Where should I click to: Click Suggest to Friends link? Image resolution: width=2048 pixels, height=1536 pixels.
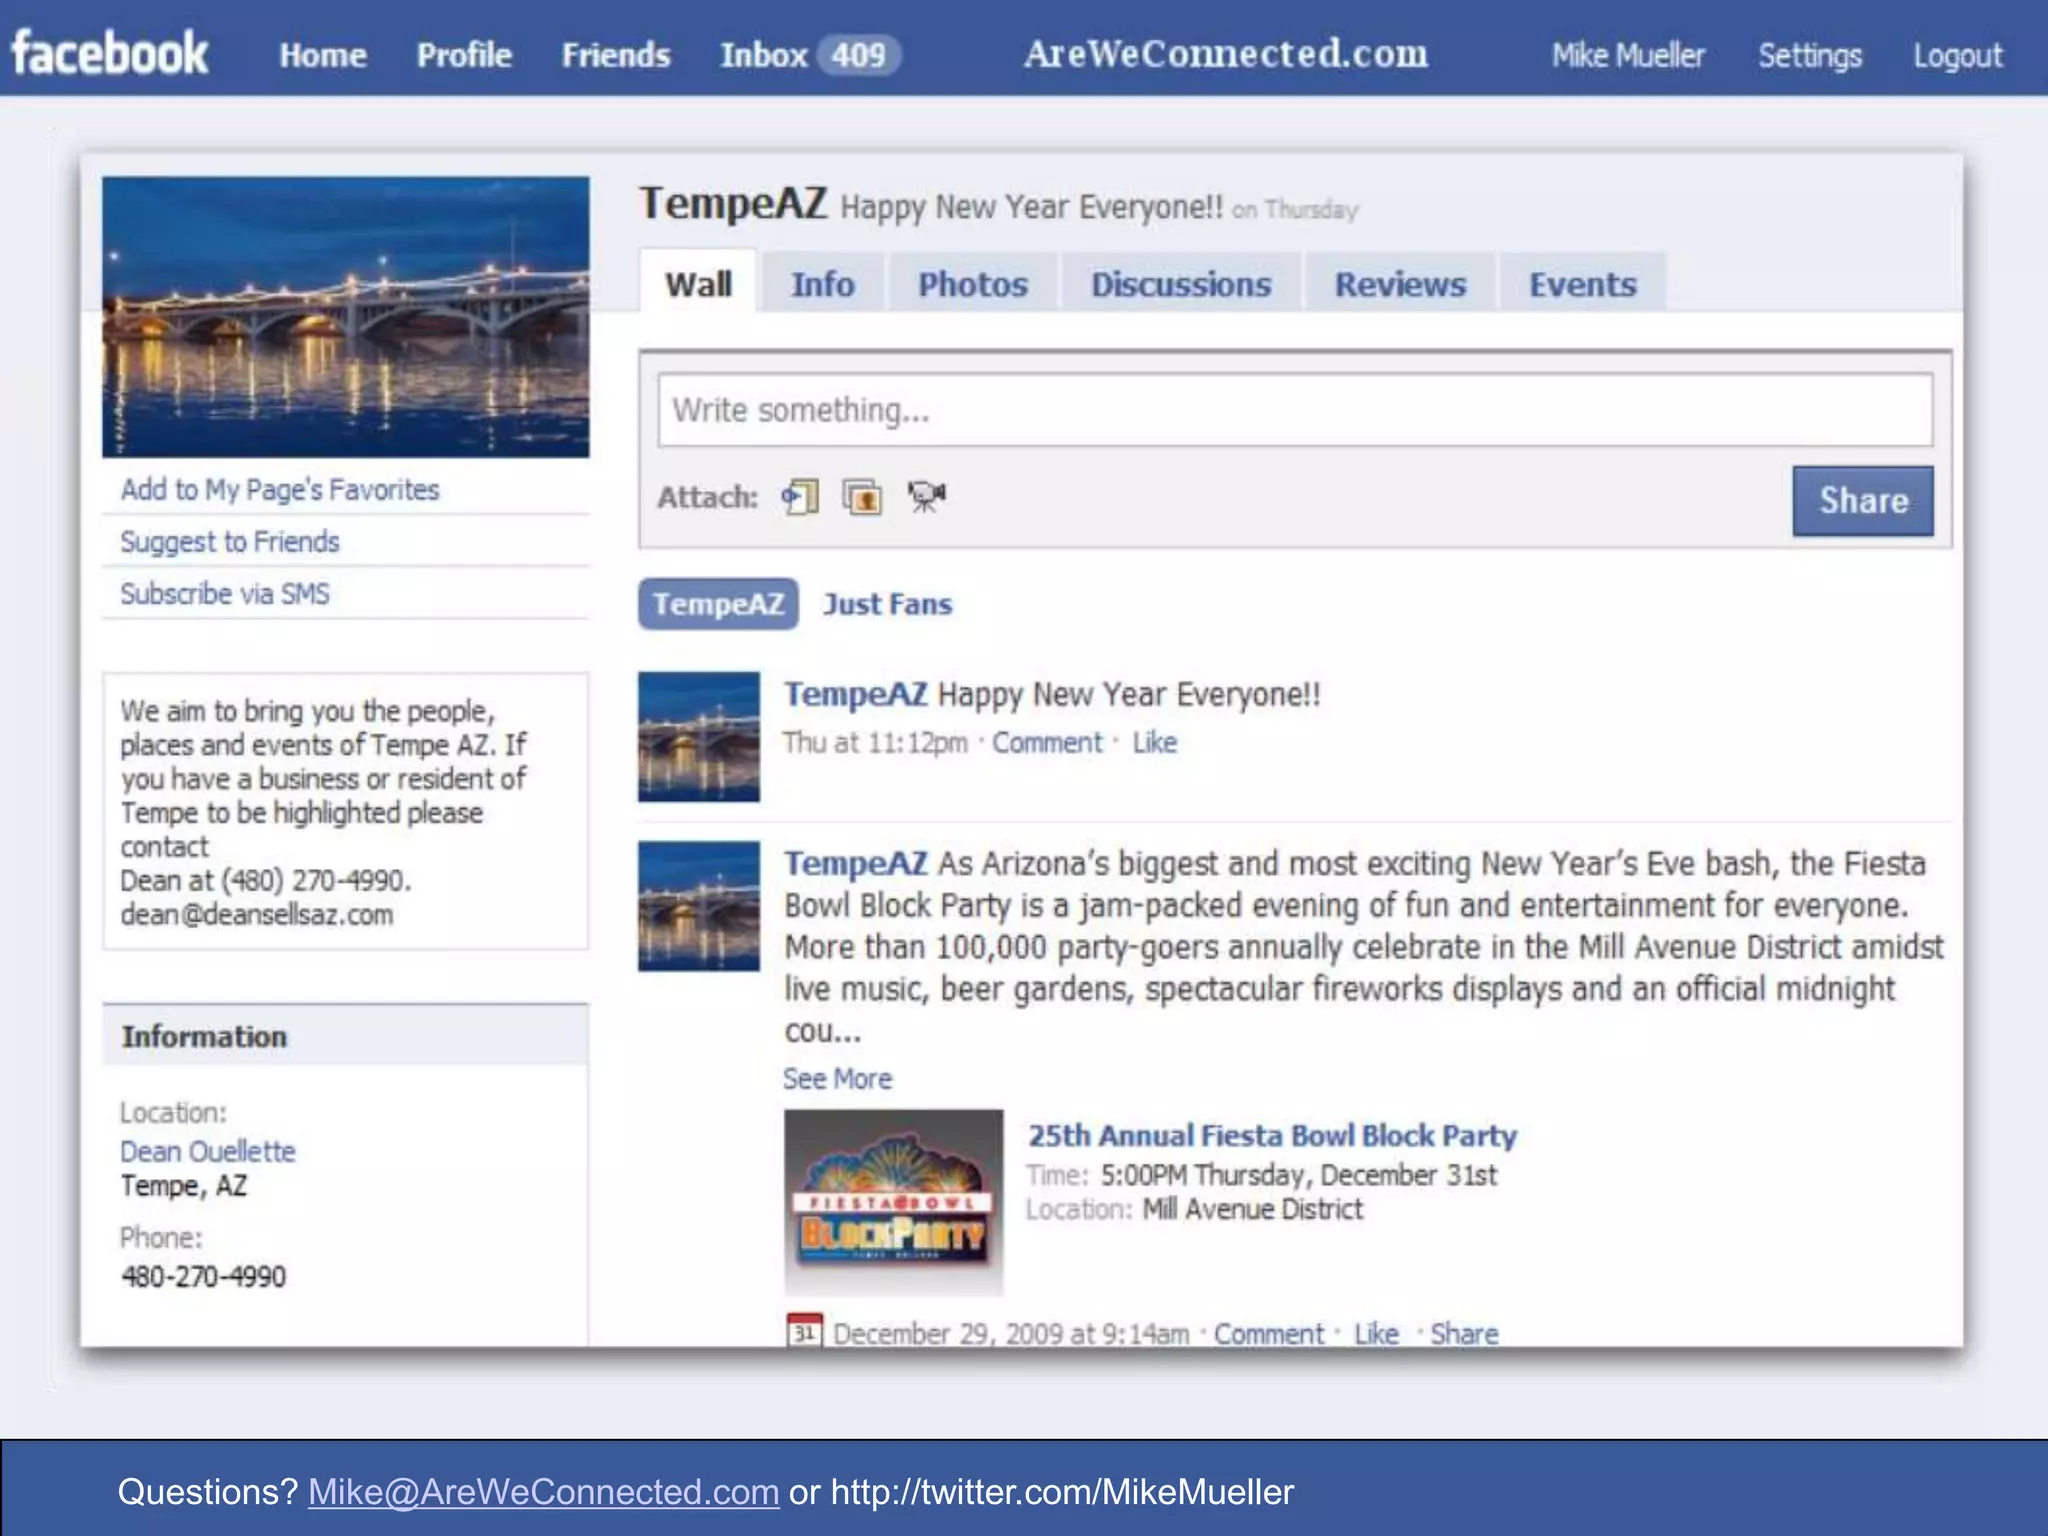coord(230,542)
